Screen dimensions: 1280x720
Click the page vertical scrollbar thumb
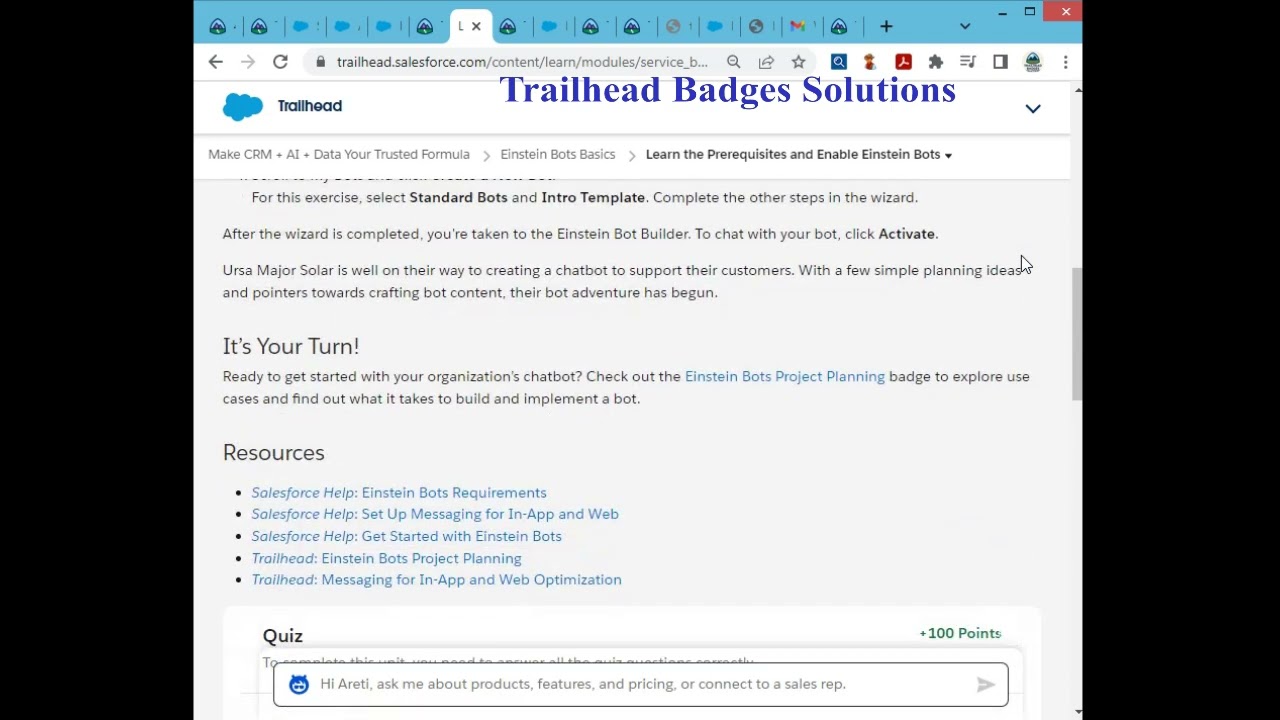(x=1077, y=333)
